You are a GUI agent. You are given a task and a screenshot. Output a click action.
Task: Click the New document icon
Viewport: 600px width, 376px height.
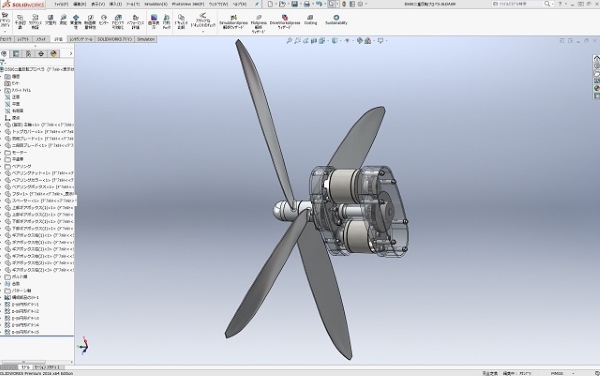click(270, 4)
